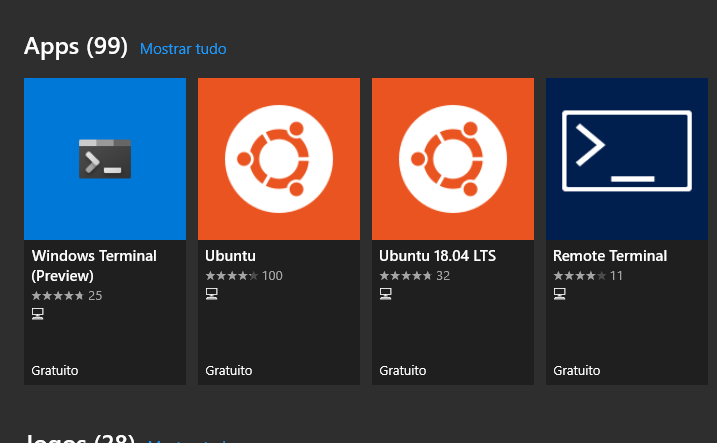
Task: Select the 'Ubuntu 18.04 LTS' title text
Action: [x=438, y=256]
